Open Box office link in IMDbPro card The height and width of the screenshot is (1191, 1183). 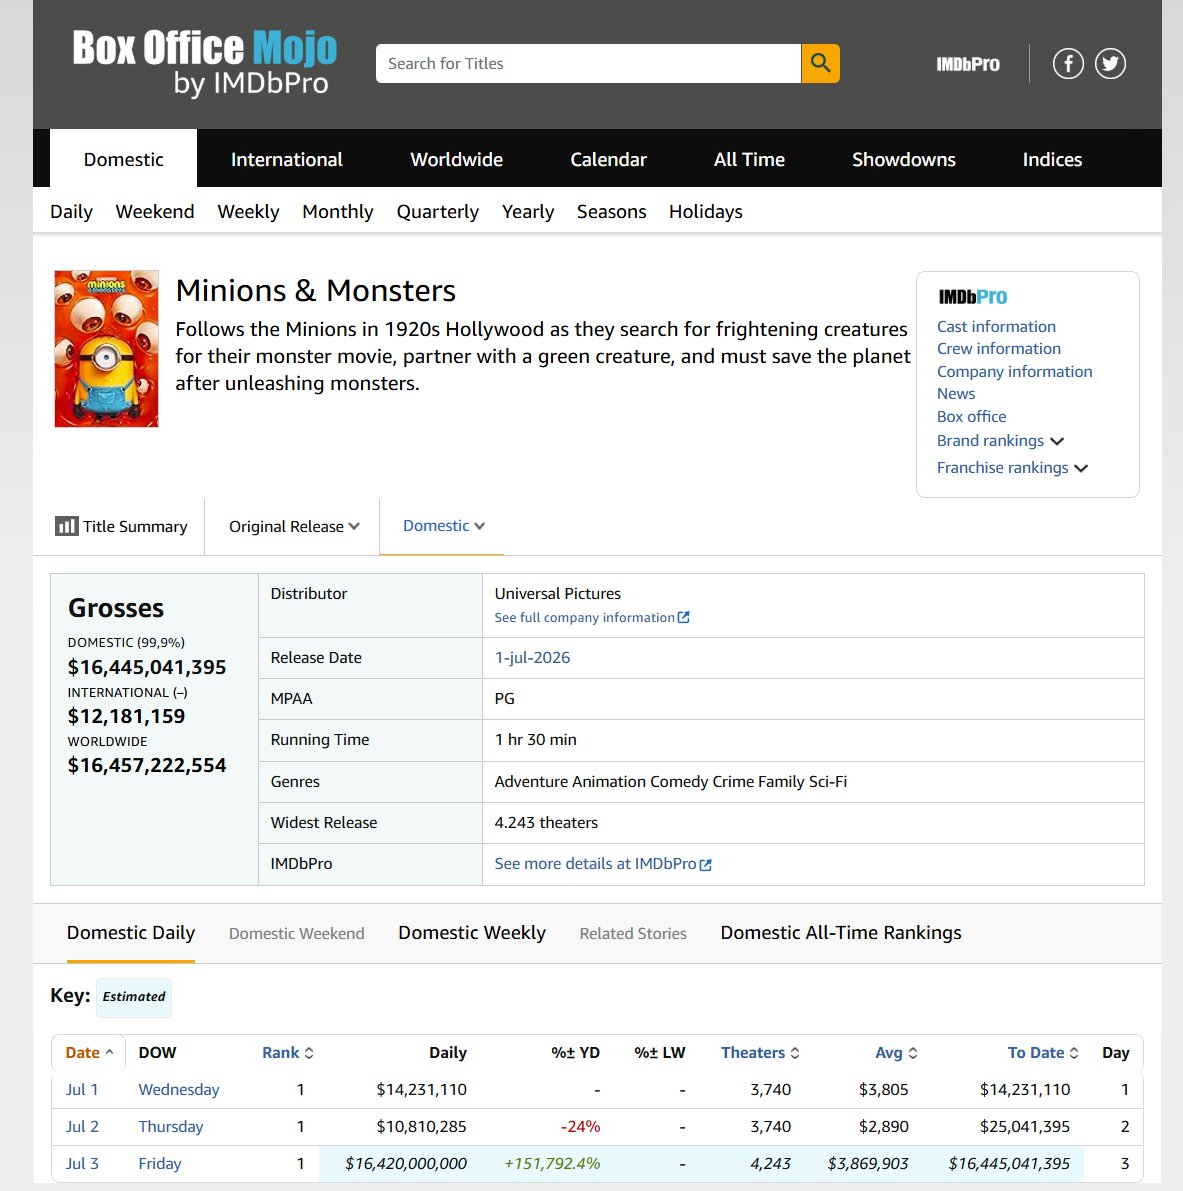pos(971,416)
